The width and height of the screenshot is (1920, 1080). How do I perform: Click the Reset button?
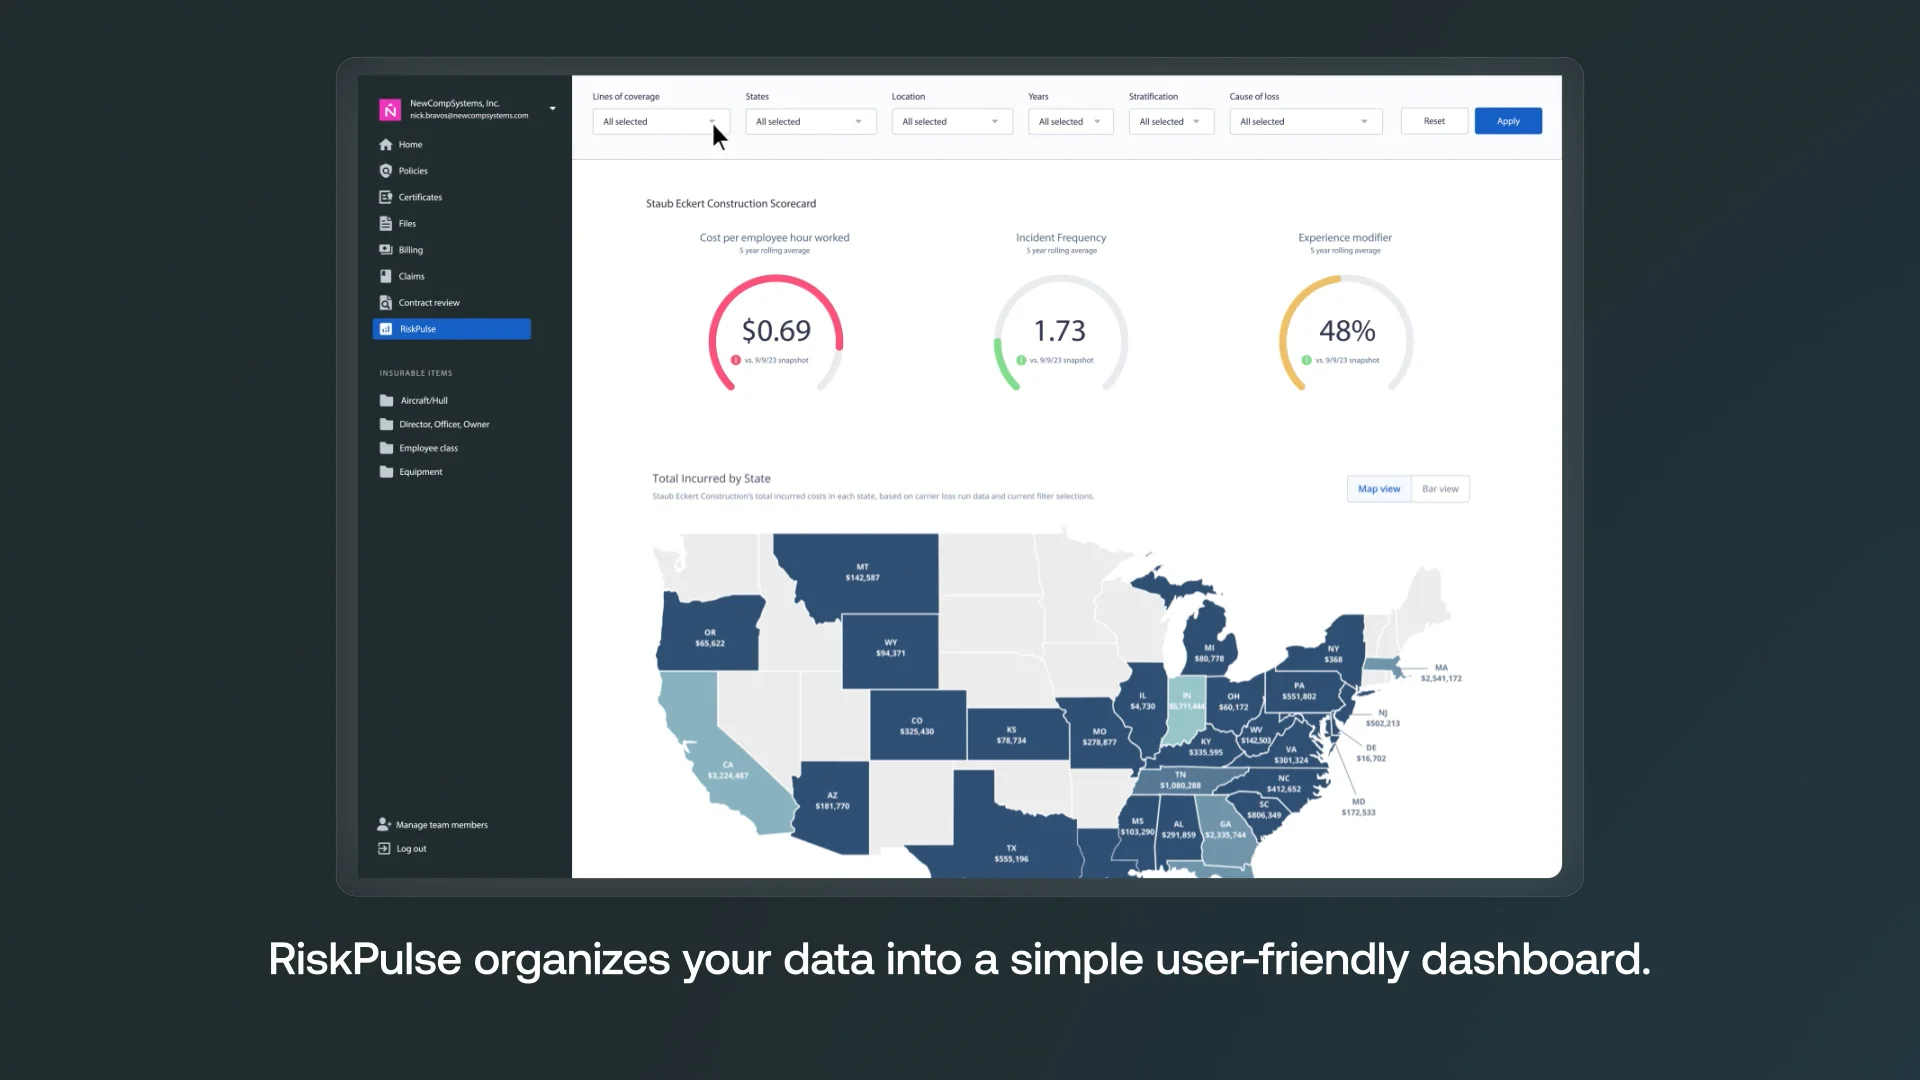(x=1434, y=121)
